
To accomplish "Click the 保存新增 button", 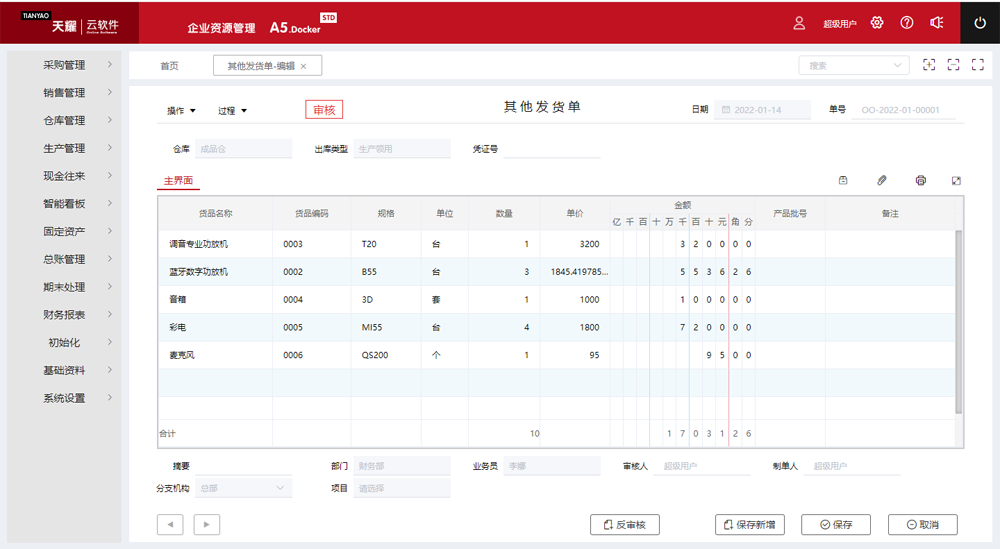I will point(750,525).
